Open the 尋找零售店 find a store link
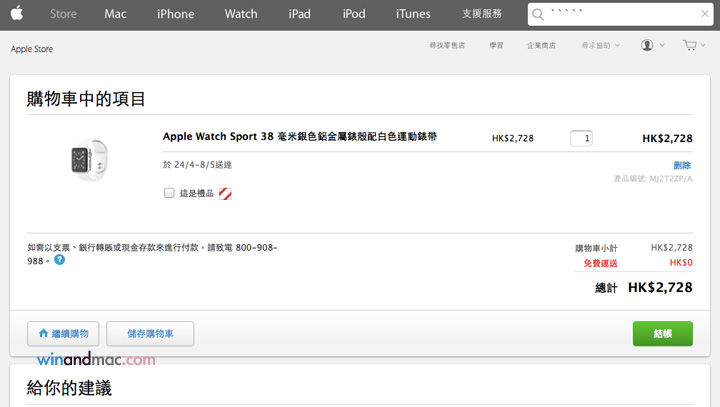This screenshot has height=407, width=720. (x=447, y=45)
